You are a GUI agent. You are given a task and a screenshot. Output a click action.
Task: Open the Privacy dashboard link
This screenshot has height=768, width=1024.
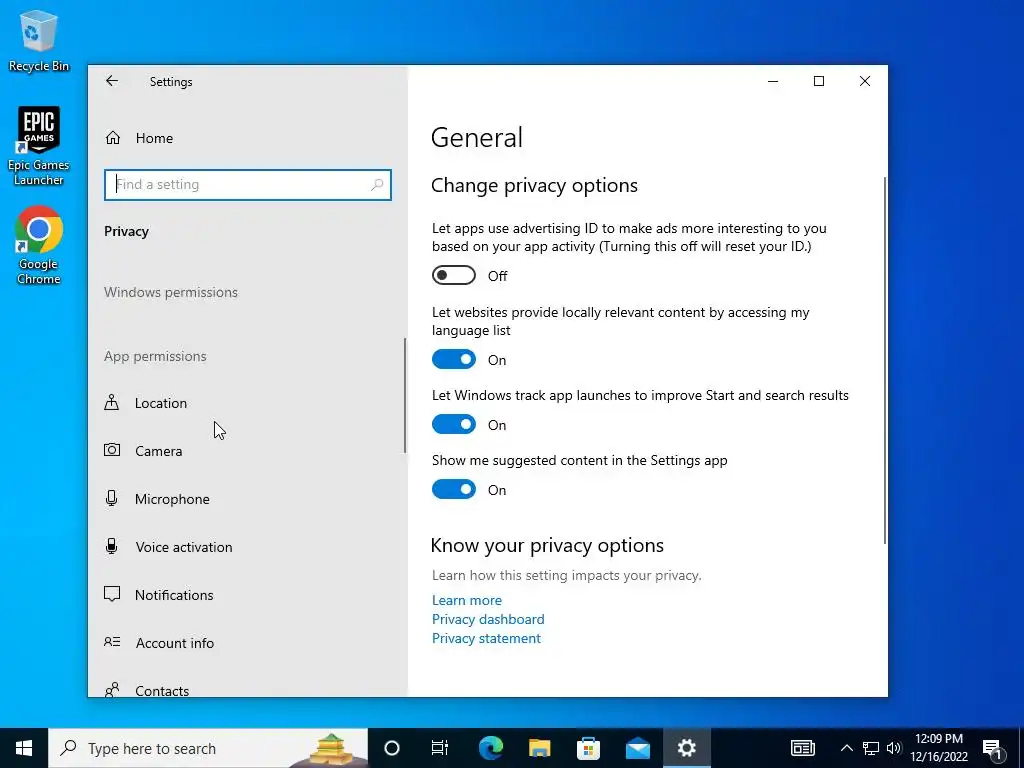click(488, 619)
